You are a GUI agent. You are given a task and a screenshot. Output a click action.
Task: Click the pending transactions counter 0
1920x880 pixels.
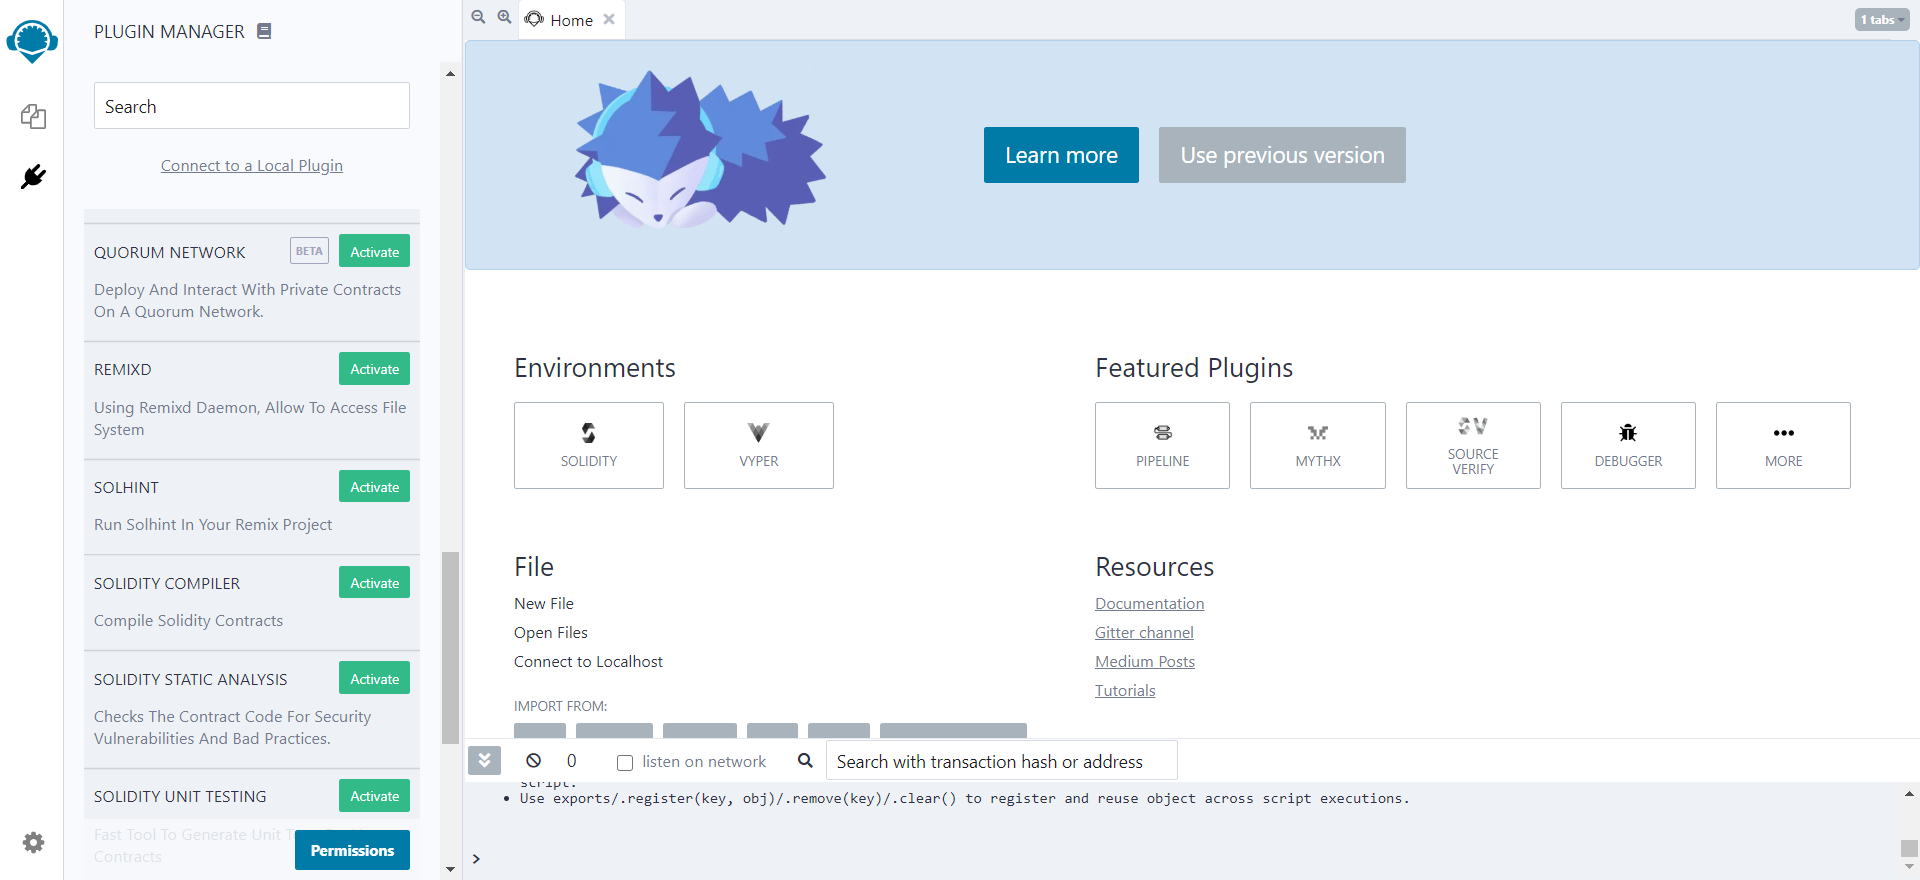(x=572, y=761)
